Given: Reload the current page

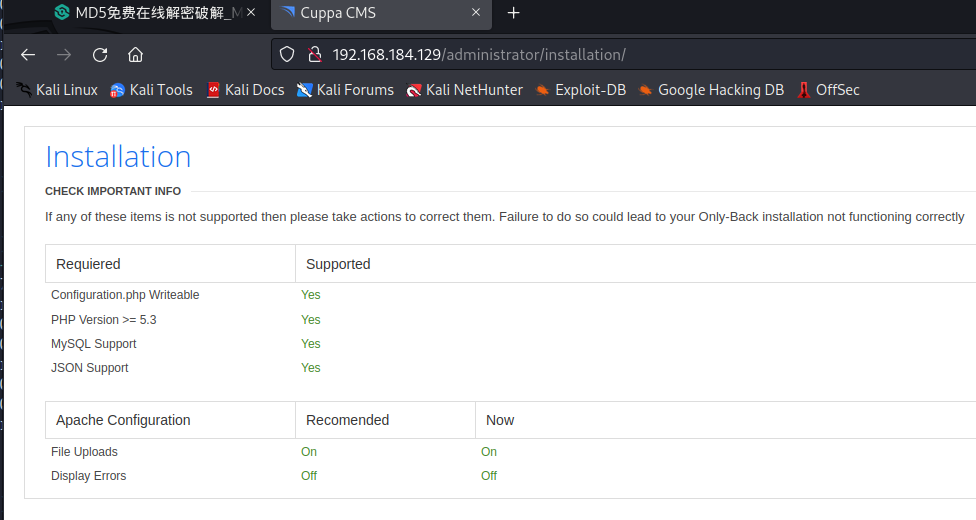Looking at the screenshot, I should pos(100,55).
